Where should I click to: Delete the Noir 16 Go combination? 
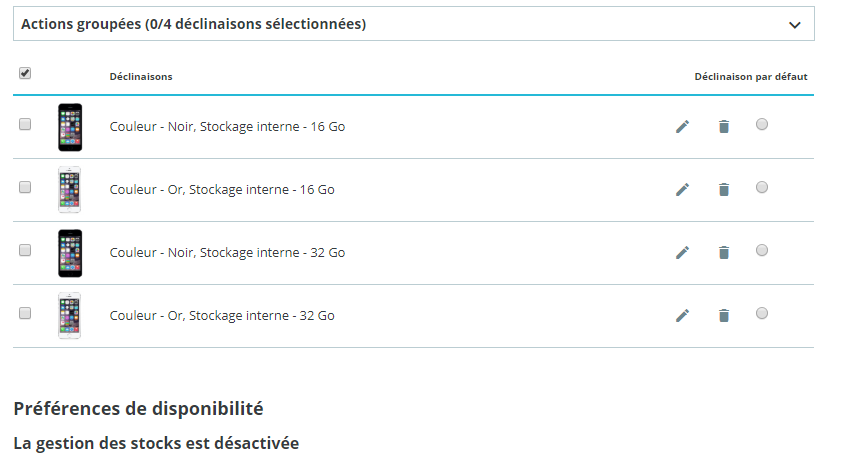(x=724, y=127)
